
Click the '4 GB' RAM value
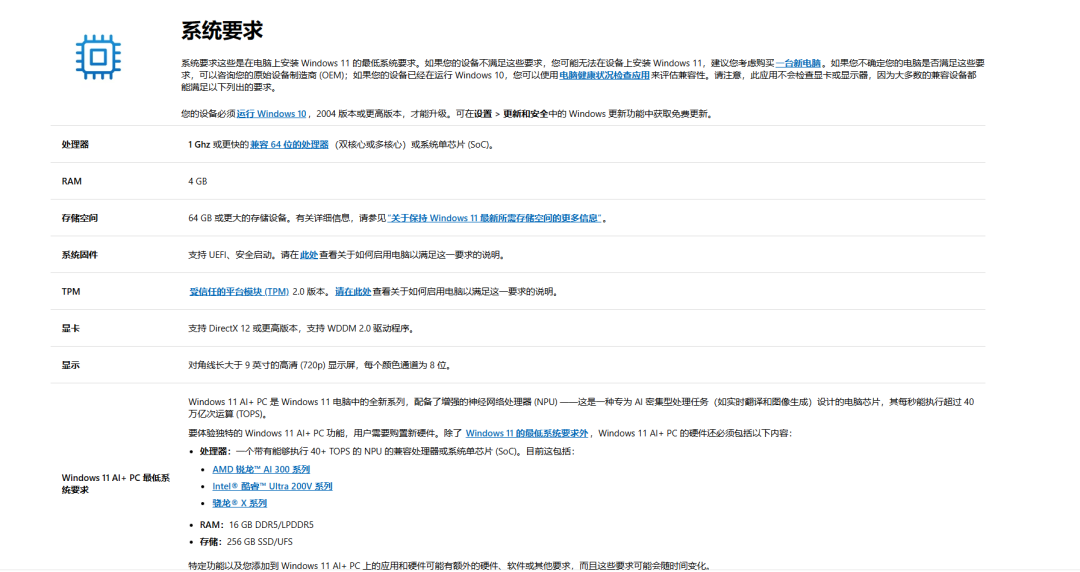click(x=198, y=181)
